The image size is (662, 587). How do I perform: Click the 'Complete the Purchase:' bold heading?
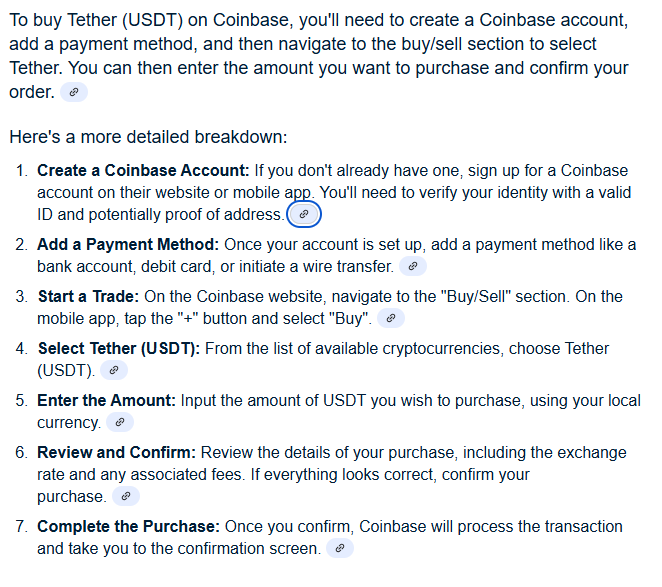[128, 527]
